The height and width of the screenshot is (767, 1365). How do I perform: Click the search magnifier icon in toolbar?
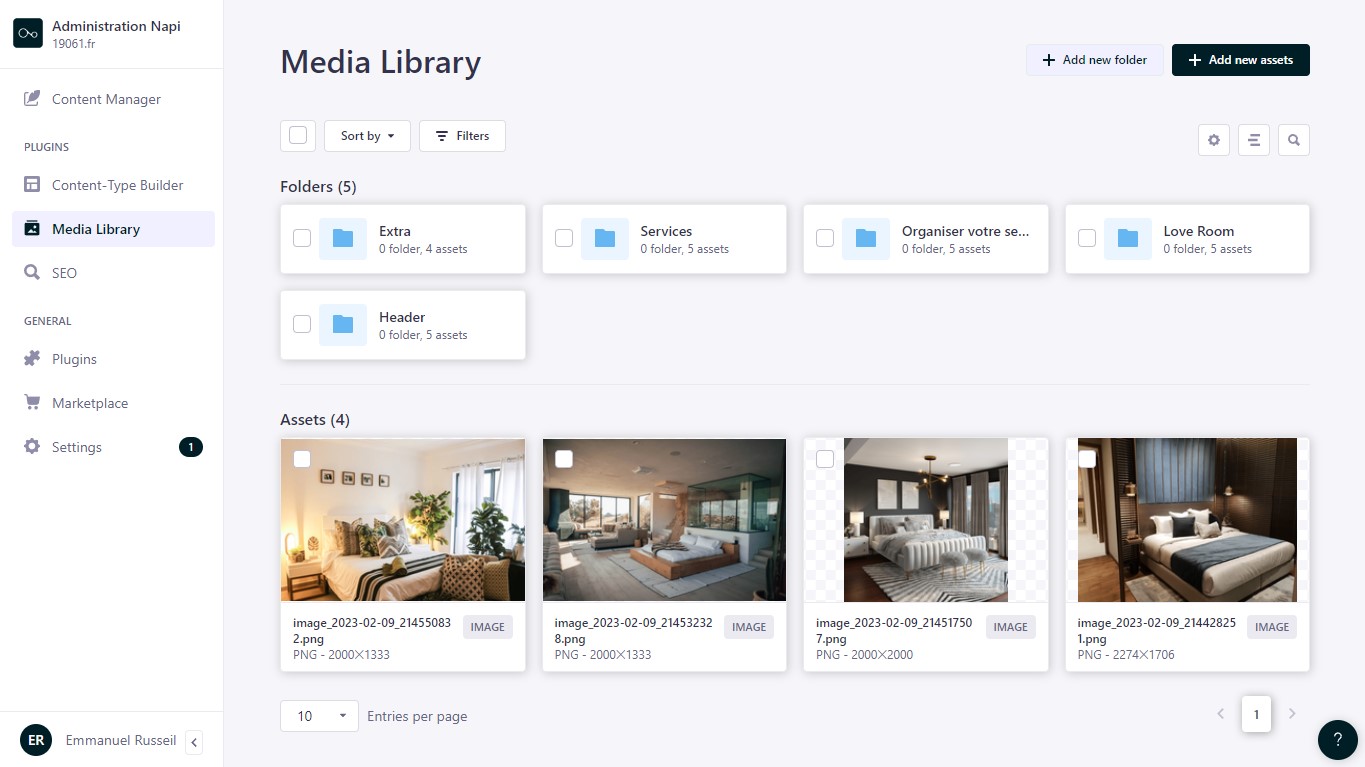tap(1294, 140)
